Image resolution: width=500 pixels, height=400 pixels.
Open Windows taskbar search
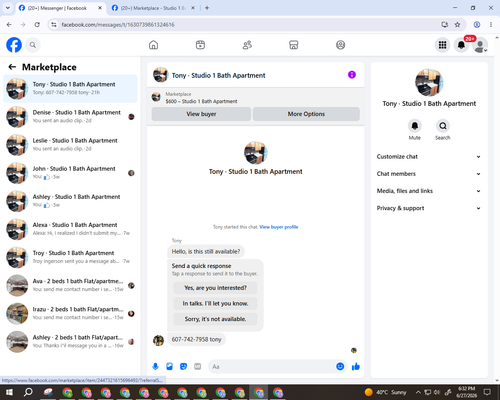[28, 392]
